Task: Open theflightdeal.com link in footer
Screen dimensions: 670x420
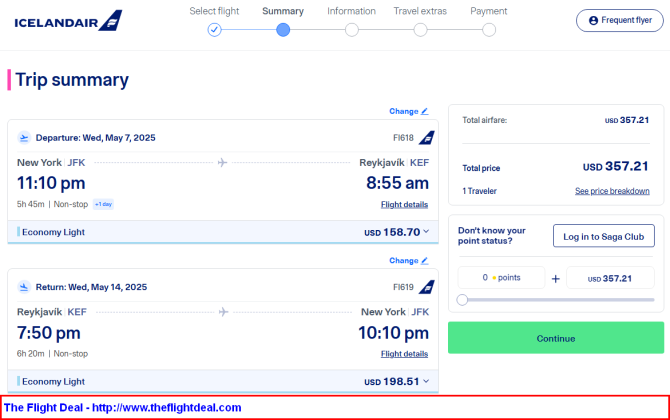Action: click(167, 408)
